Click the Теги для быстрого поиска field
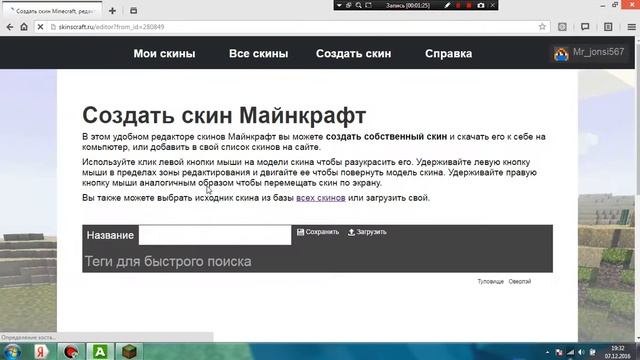This screenshot has width=640, height=360. pos(168,261)
